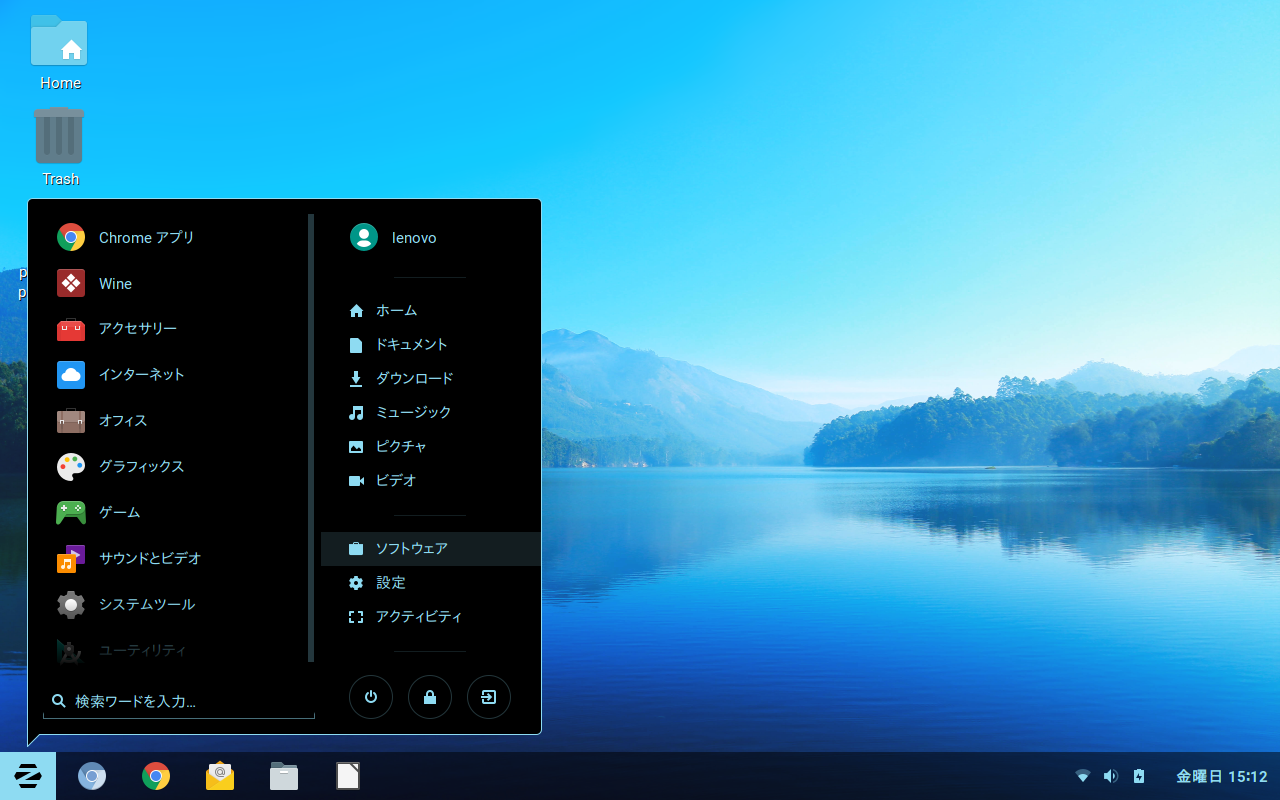The image size is (1280, 800).
Task: Open 設定 from the menu
Action: coord(390,583)
